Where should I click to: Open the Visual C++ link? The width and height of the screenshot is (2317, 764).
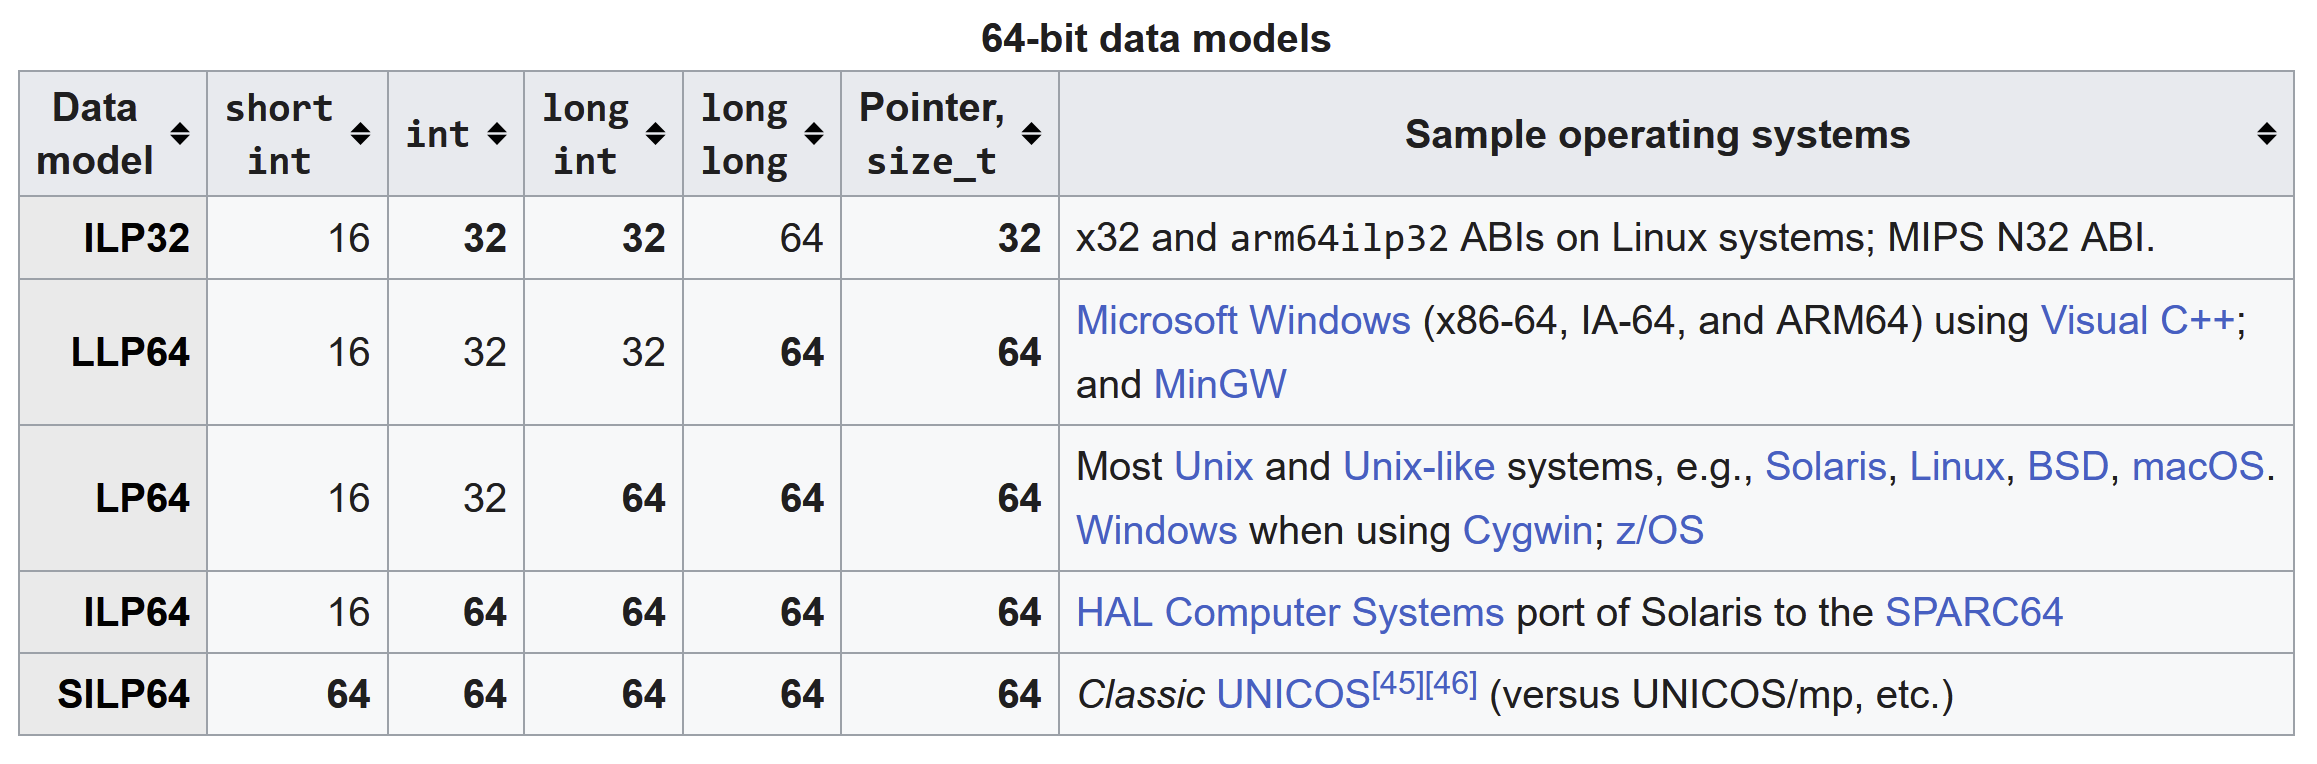pyautogui.click(x=2138, y=321)
